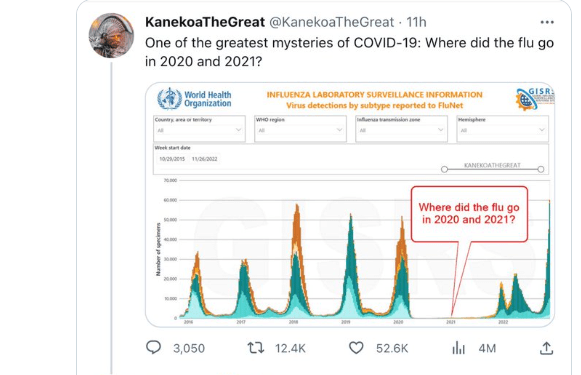The width and height of the screenshot is (581, 375).
Task: Share tweet via upload arrow icon
Action: click(x=546, y=348)
